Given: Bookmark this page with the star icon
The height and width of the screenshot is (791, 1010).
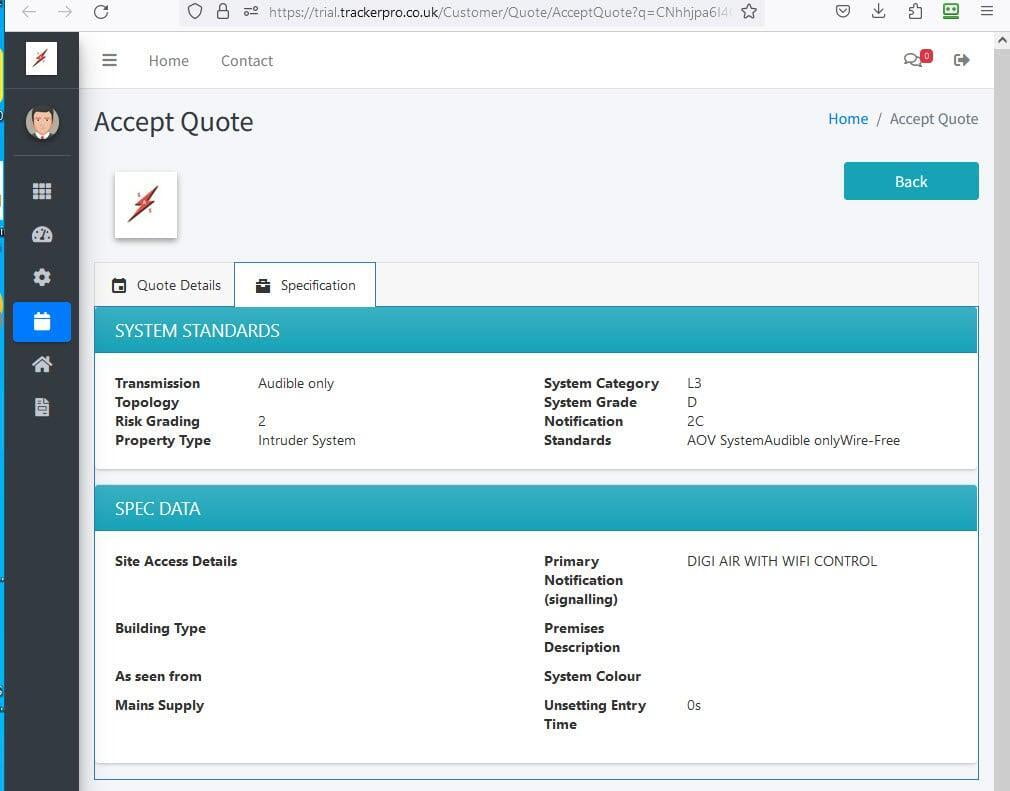Looking at the screenshot, I should (749, 12).
